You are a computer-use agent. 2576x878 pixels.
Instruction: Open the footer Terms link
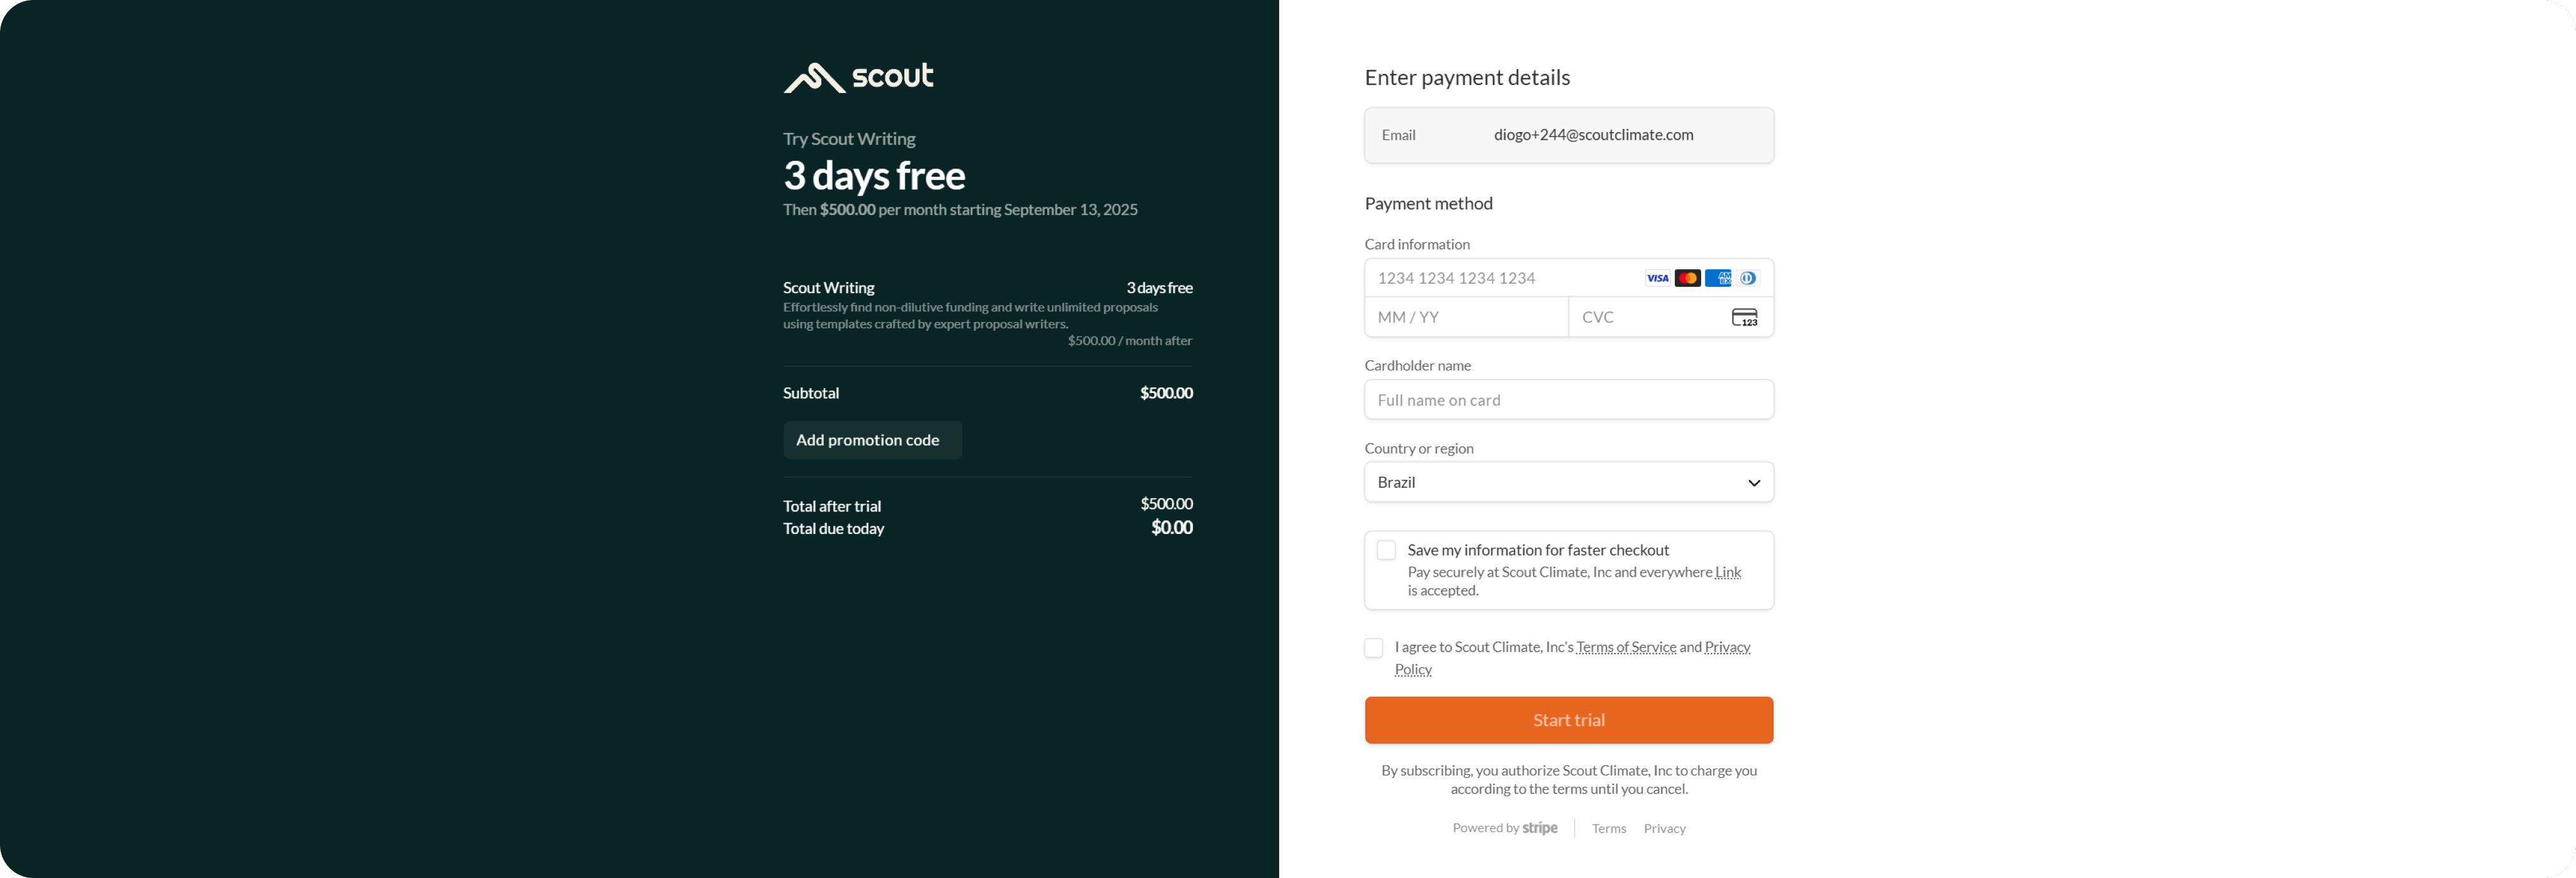(x=1608, y=828)
